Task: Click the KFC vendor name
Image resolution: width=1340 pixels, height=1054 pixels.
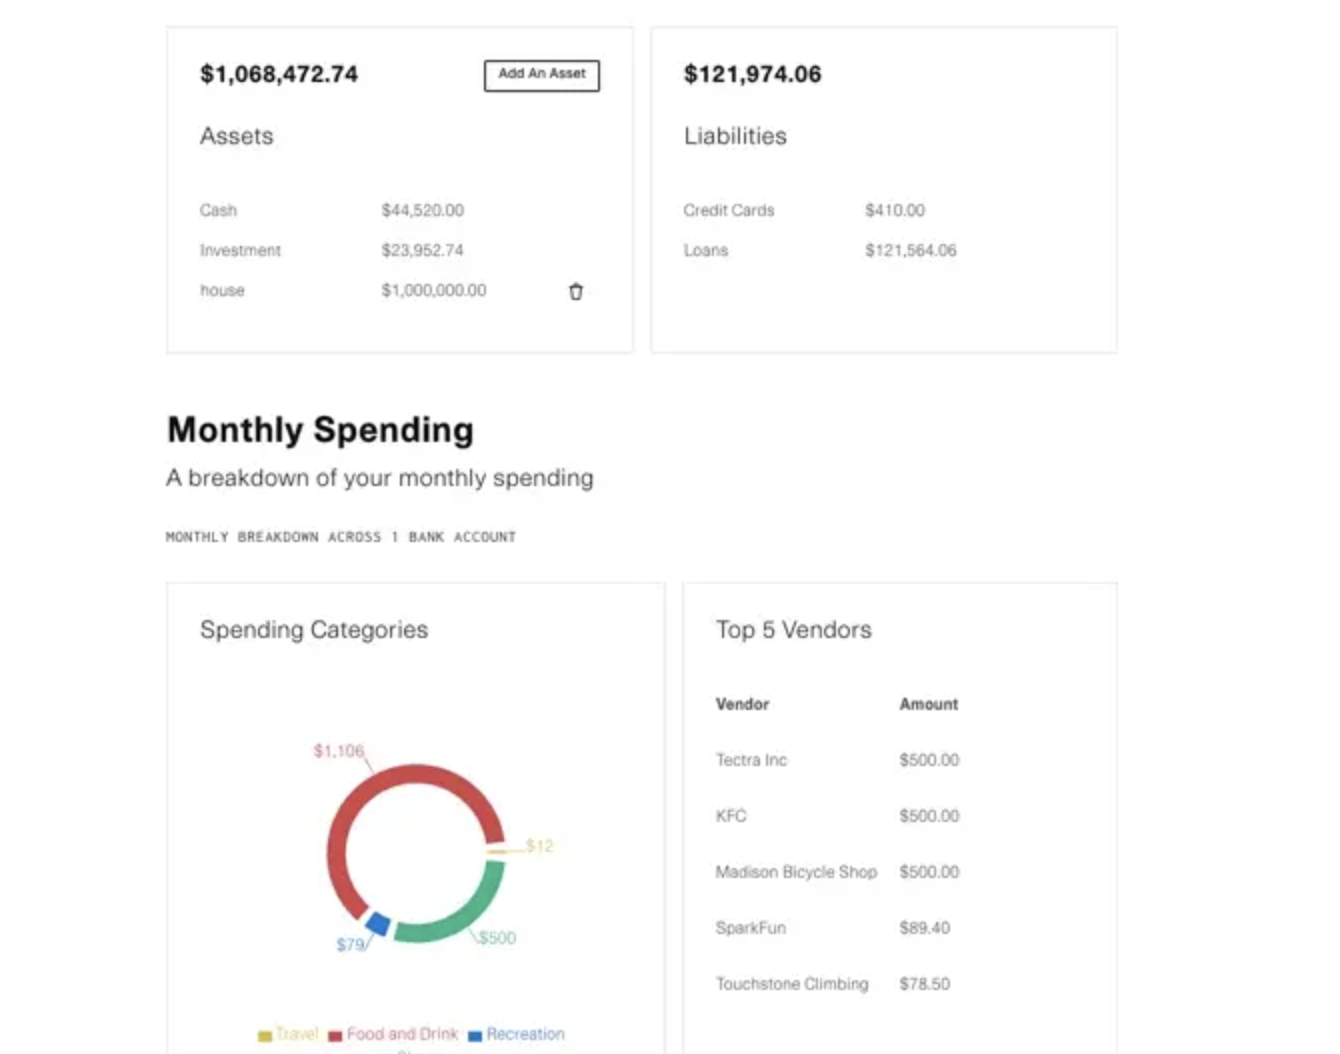Action: [x=731, y=816]
